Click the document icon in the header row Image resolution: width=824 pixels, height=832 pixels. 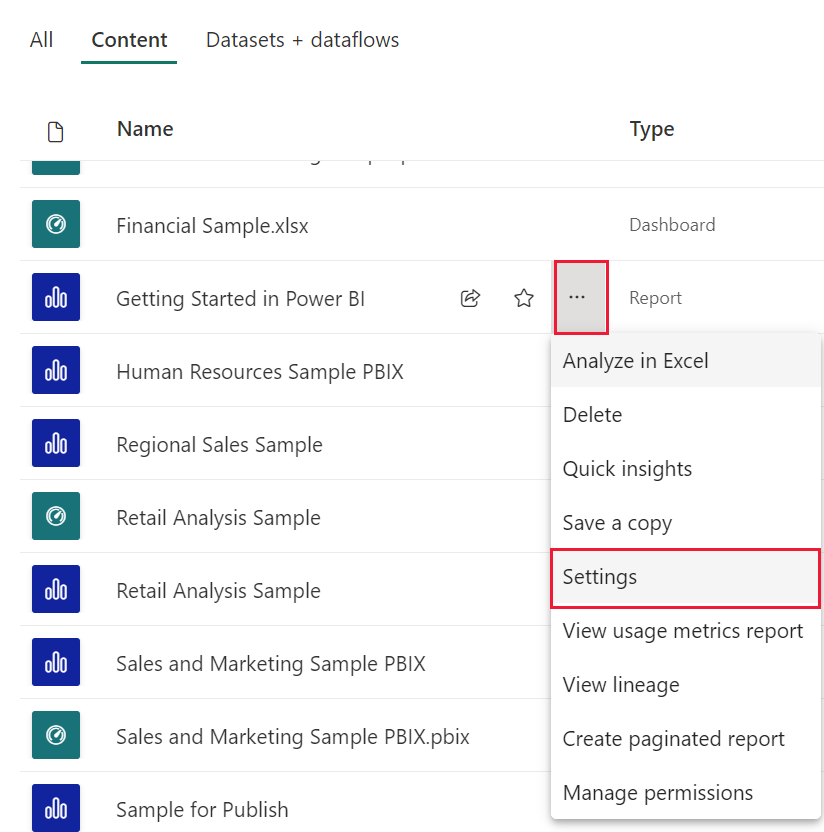55,130
